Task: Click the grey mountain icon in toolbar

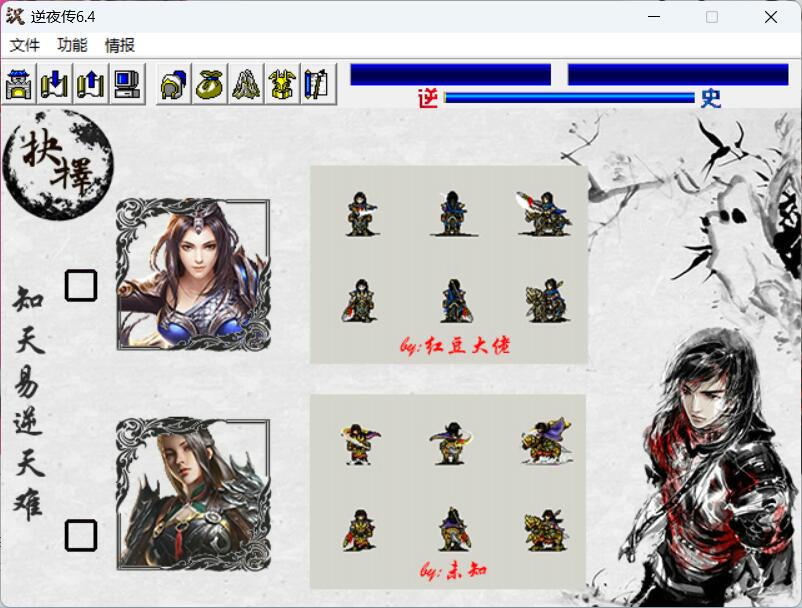Action: tap(246, 84)
